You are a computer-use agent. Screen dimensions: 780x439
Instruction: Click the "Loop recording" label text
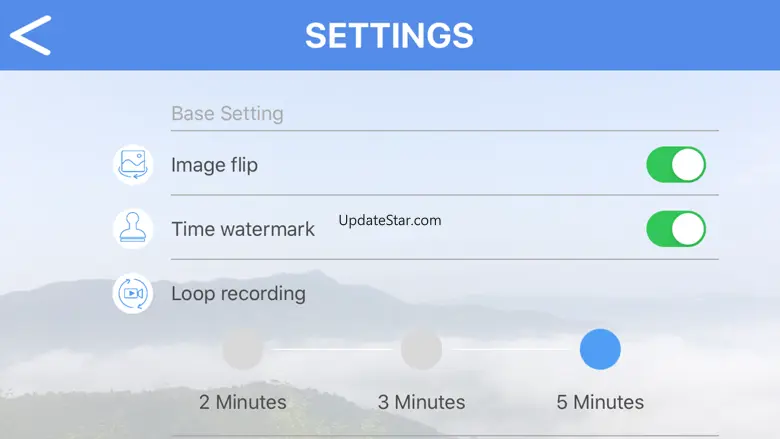[238, 294]
